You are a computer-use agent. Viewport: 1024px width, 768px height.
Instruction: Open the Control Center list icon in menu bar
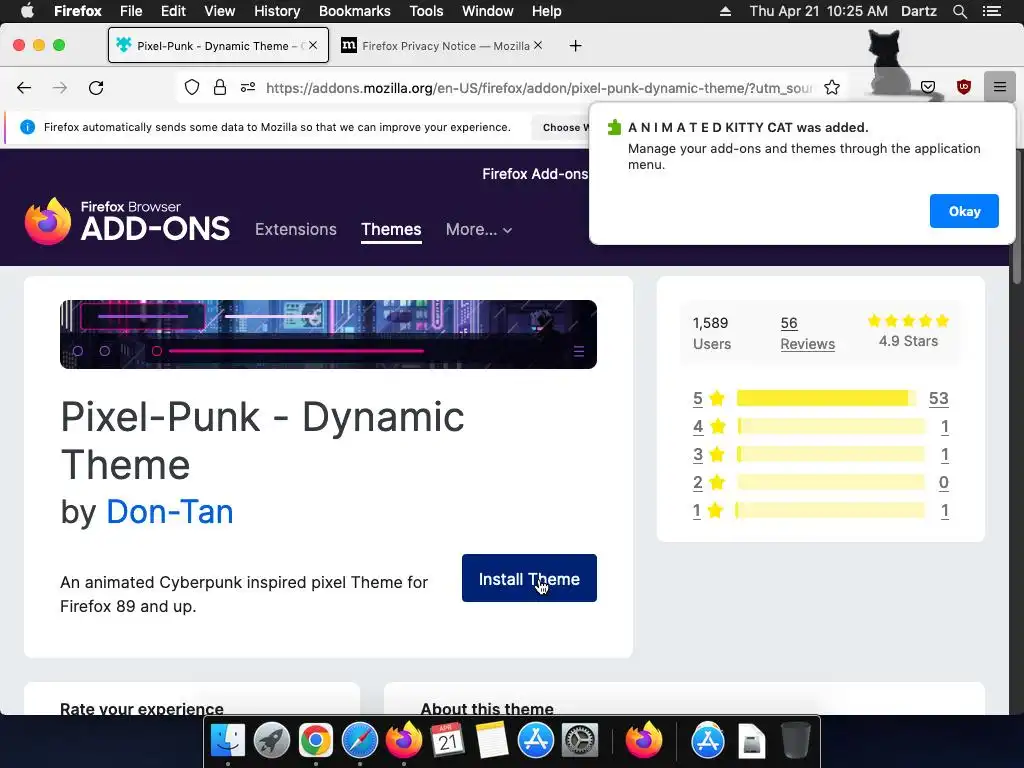click(991, 11)
